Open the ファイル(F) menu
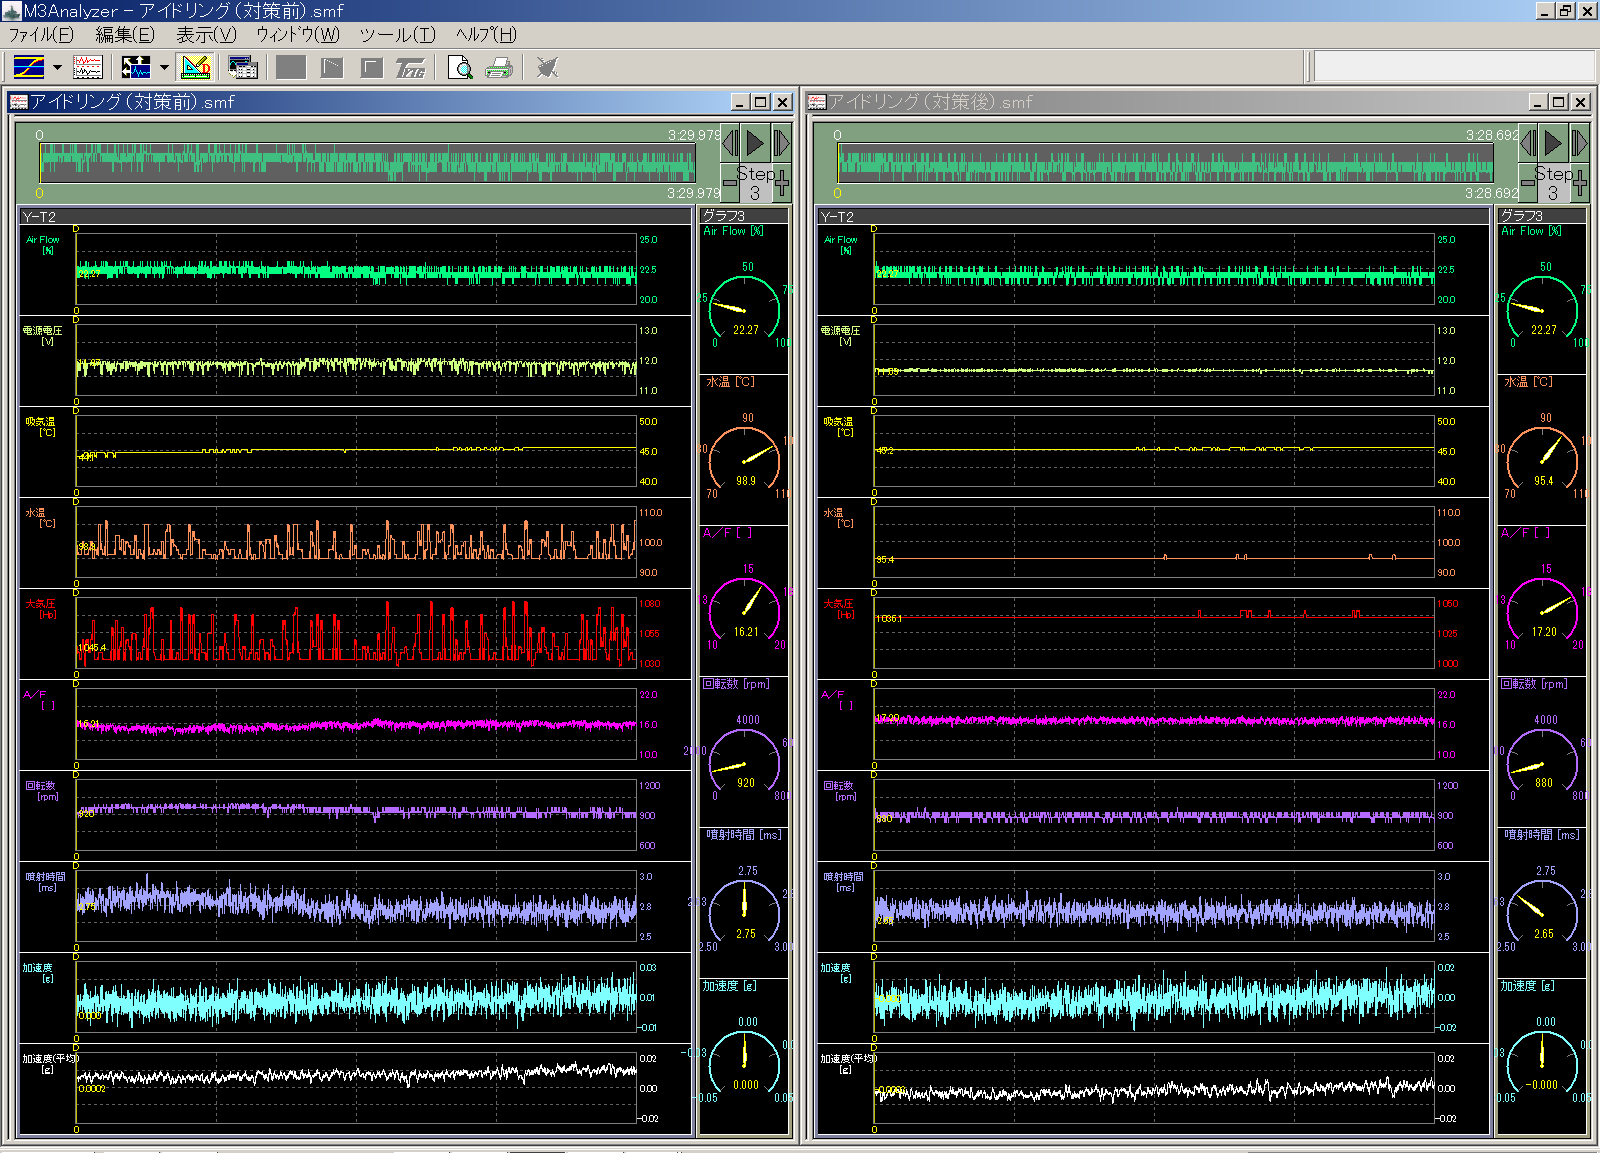 pyautogui.click(x=41, y=35)
